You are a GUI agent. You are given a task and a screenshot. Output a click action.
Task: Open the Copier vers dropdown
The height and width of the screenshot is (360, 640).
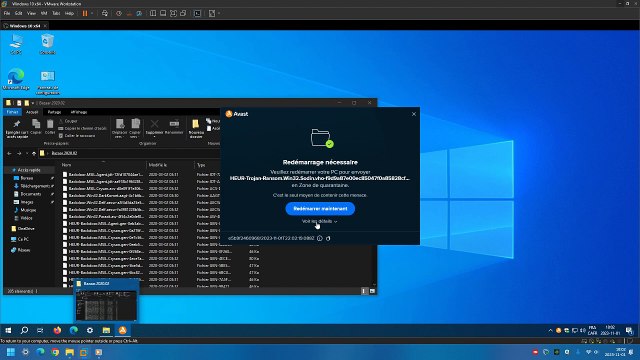pyautogui.click(x=135, y=129)
